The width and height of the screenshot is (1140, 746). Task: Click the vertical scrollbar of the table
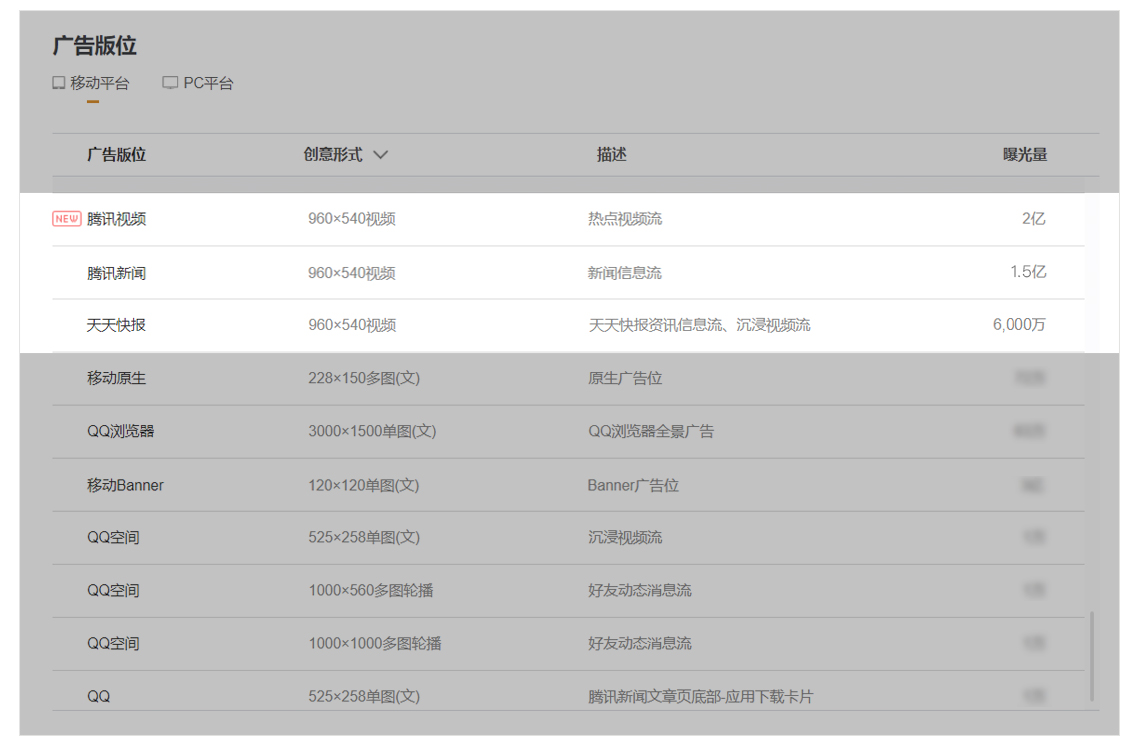click(1091, 656)
